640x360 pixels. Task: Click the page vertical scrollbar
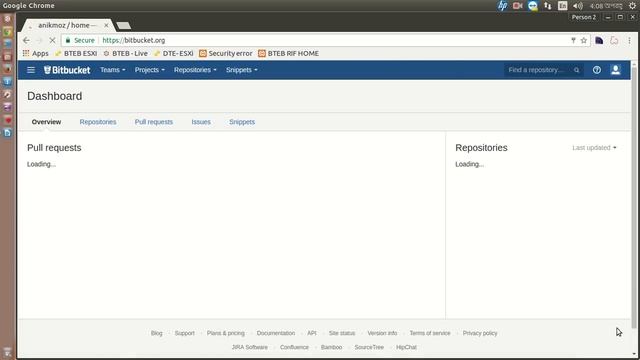[x=634, y=198]
